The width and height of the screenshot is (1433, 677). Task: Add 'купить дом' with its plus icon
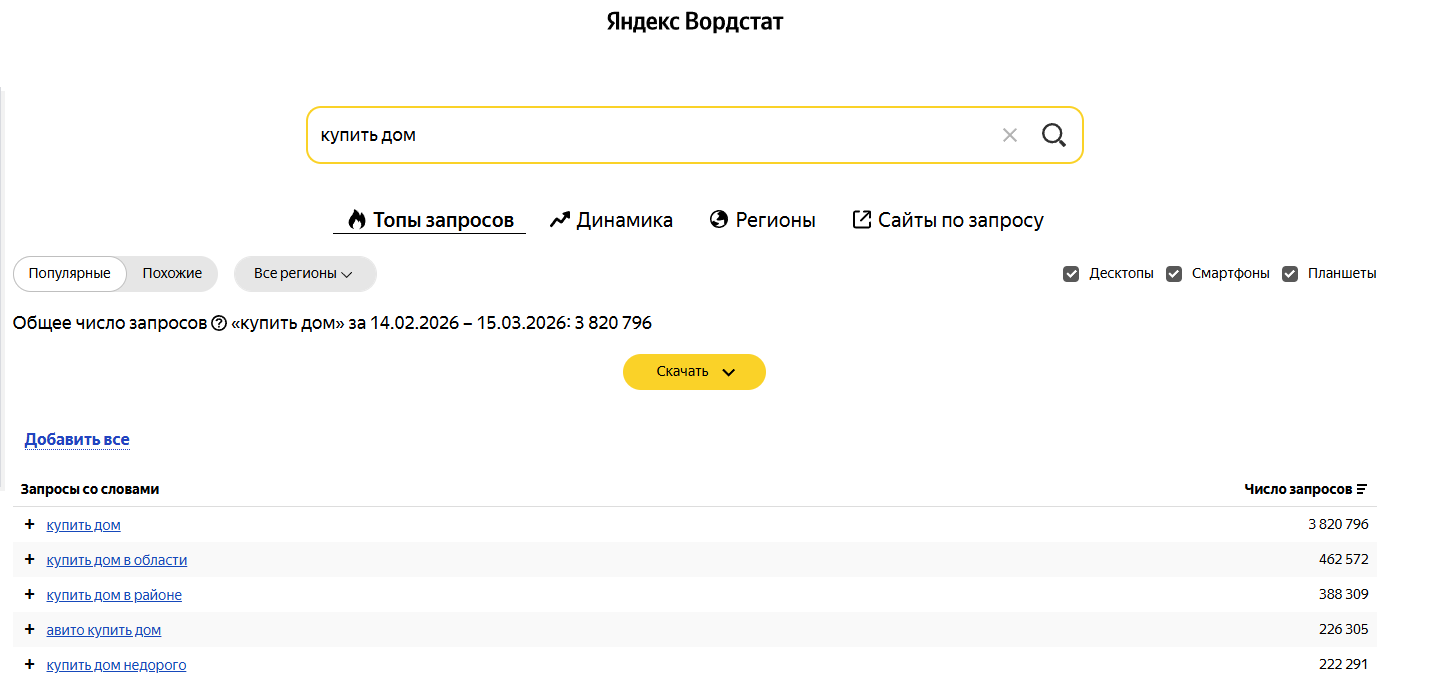(x=29, y=524)
